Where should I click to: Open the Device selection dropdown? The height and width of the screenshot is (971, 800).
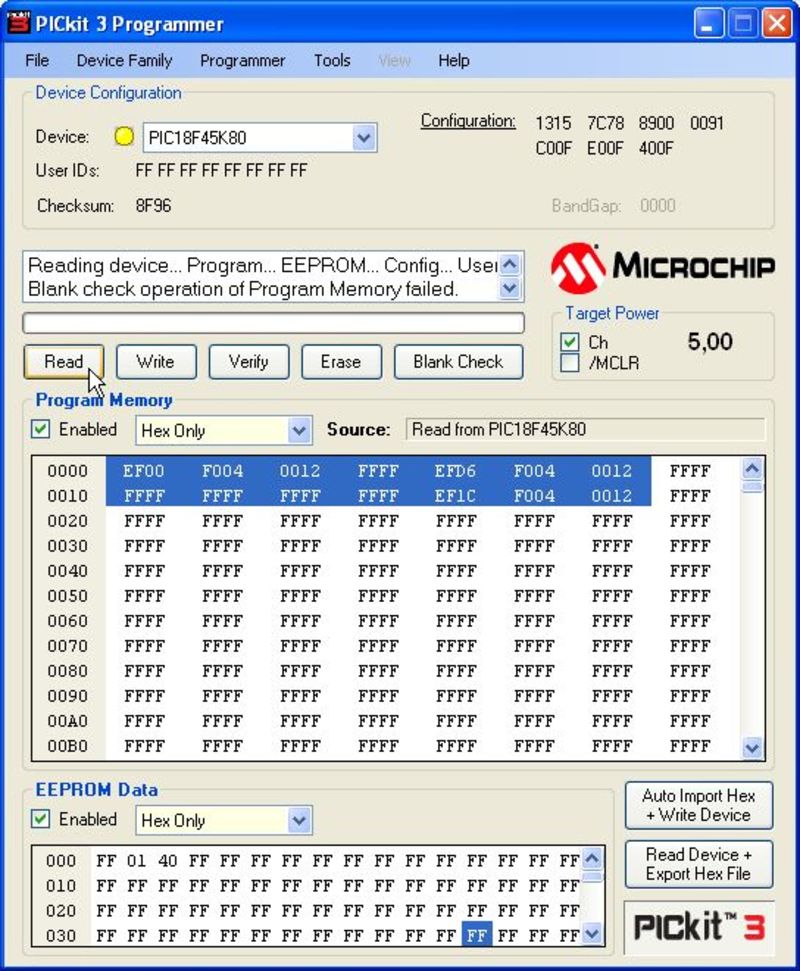click(x=364, y=136)
